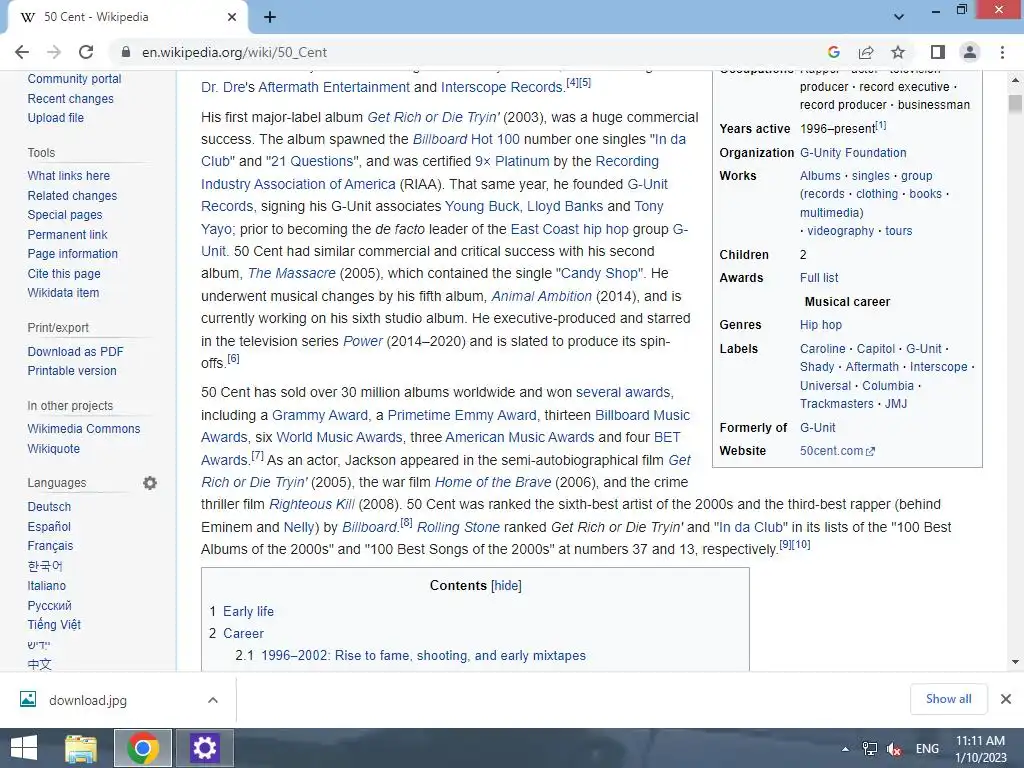Show all downloads
Screen dimensions: 1024x768
click(948, 699)
